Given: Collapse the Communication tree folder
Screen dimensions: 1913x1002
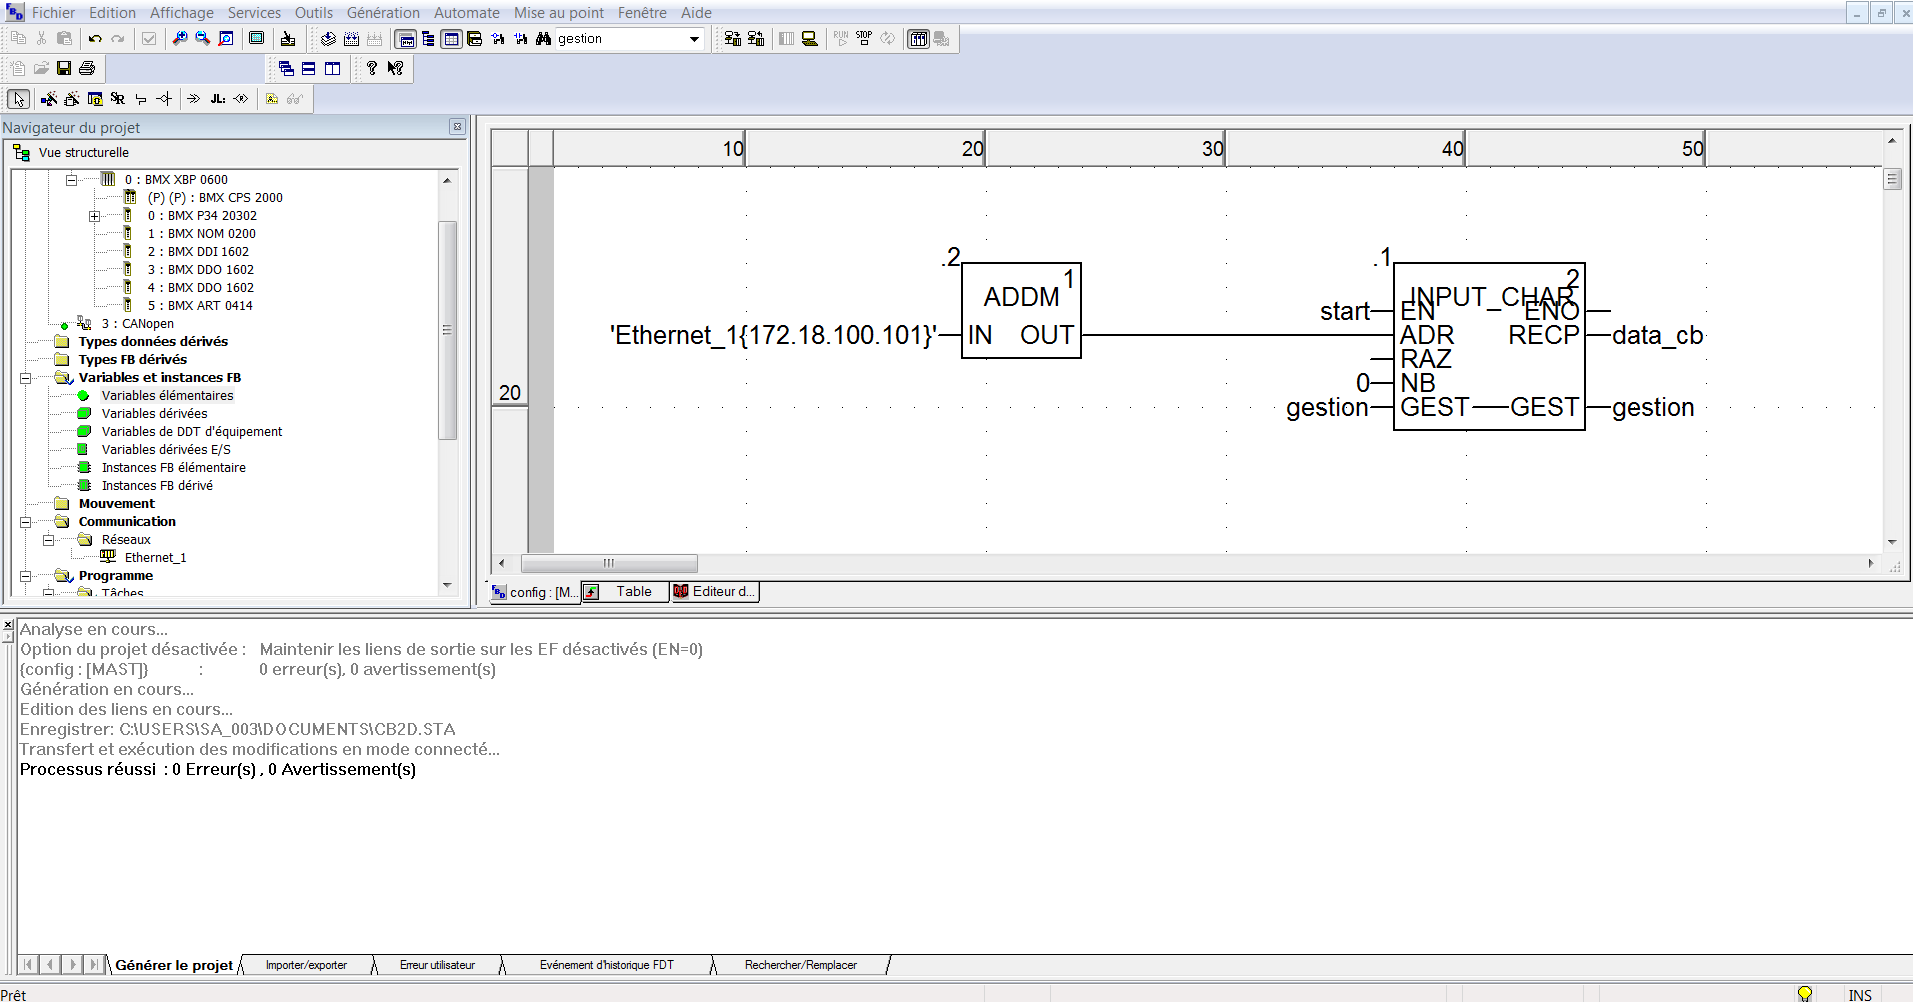Looking at the screenshot, I should pyautogui.click(x=26, y=522).
